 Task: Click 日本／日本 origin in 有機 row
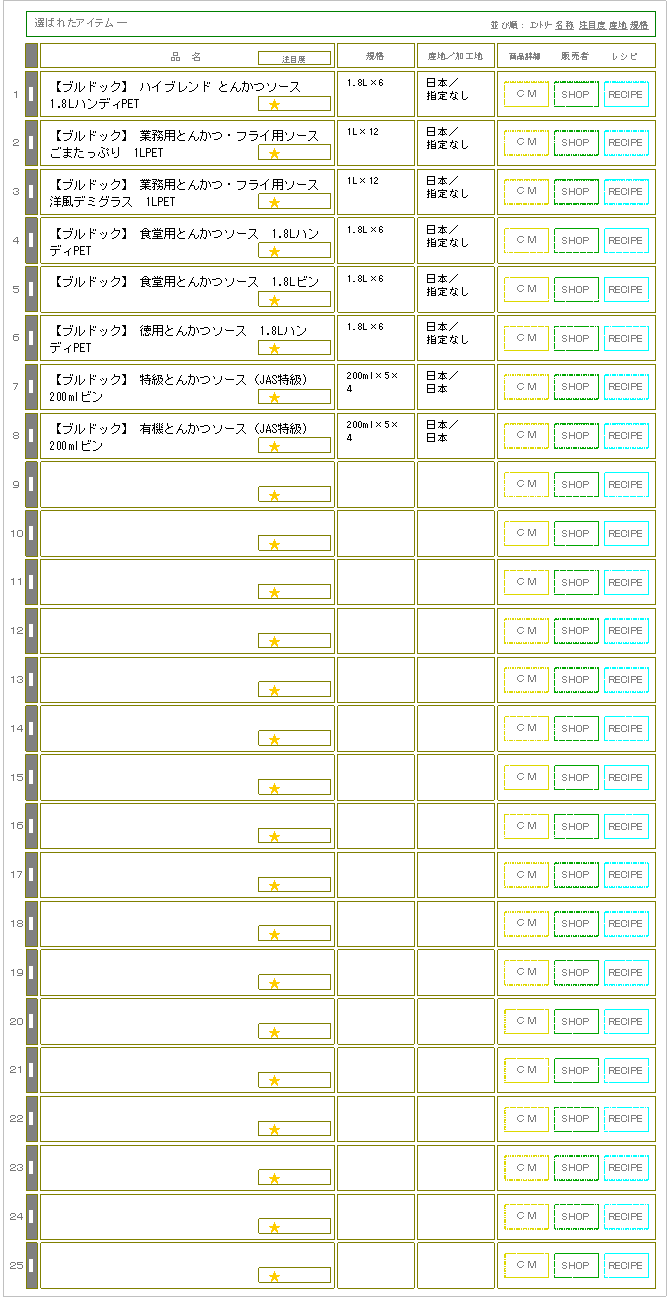442,430
